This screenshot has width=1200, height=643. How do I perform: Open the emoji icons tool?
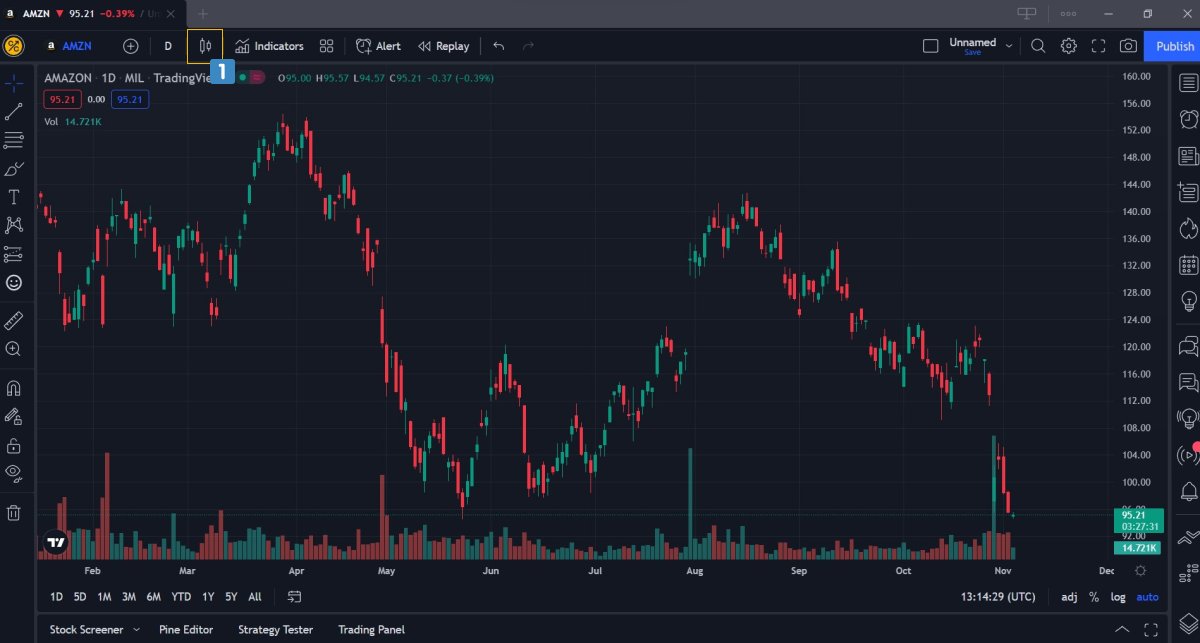pyautogui.click(x=14, y=283)
